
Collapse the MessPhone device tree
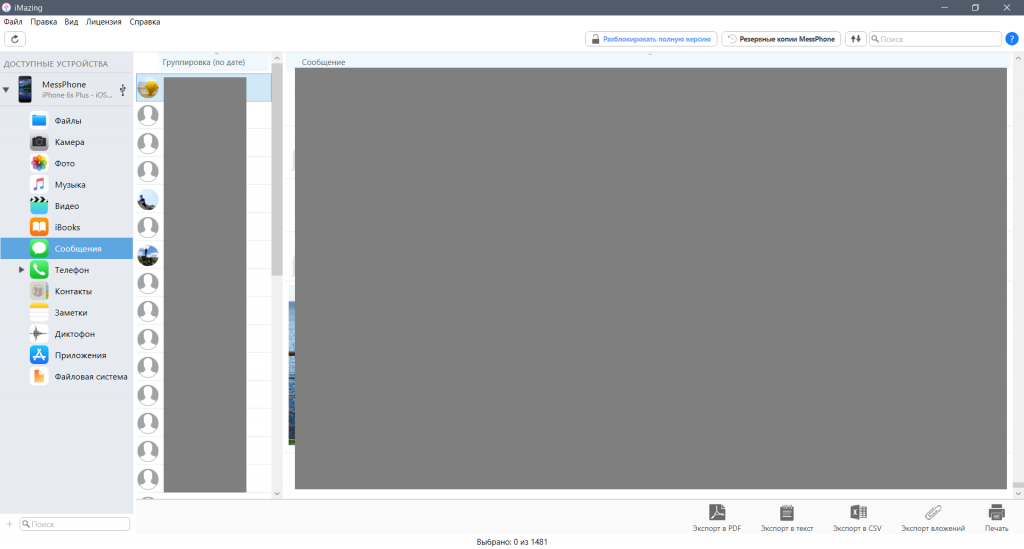tap(7, 89)
